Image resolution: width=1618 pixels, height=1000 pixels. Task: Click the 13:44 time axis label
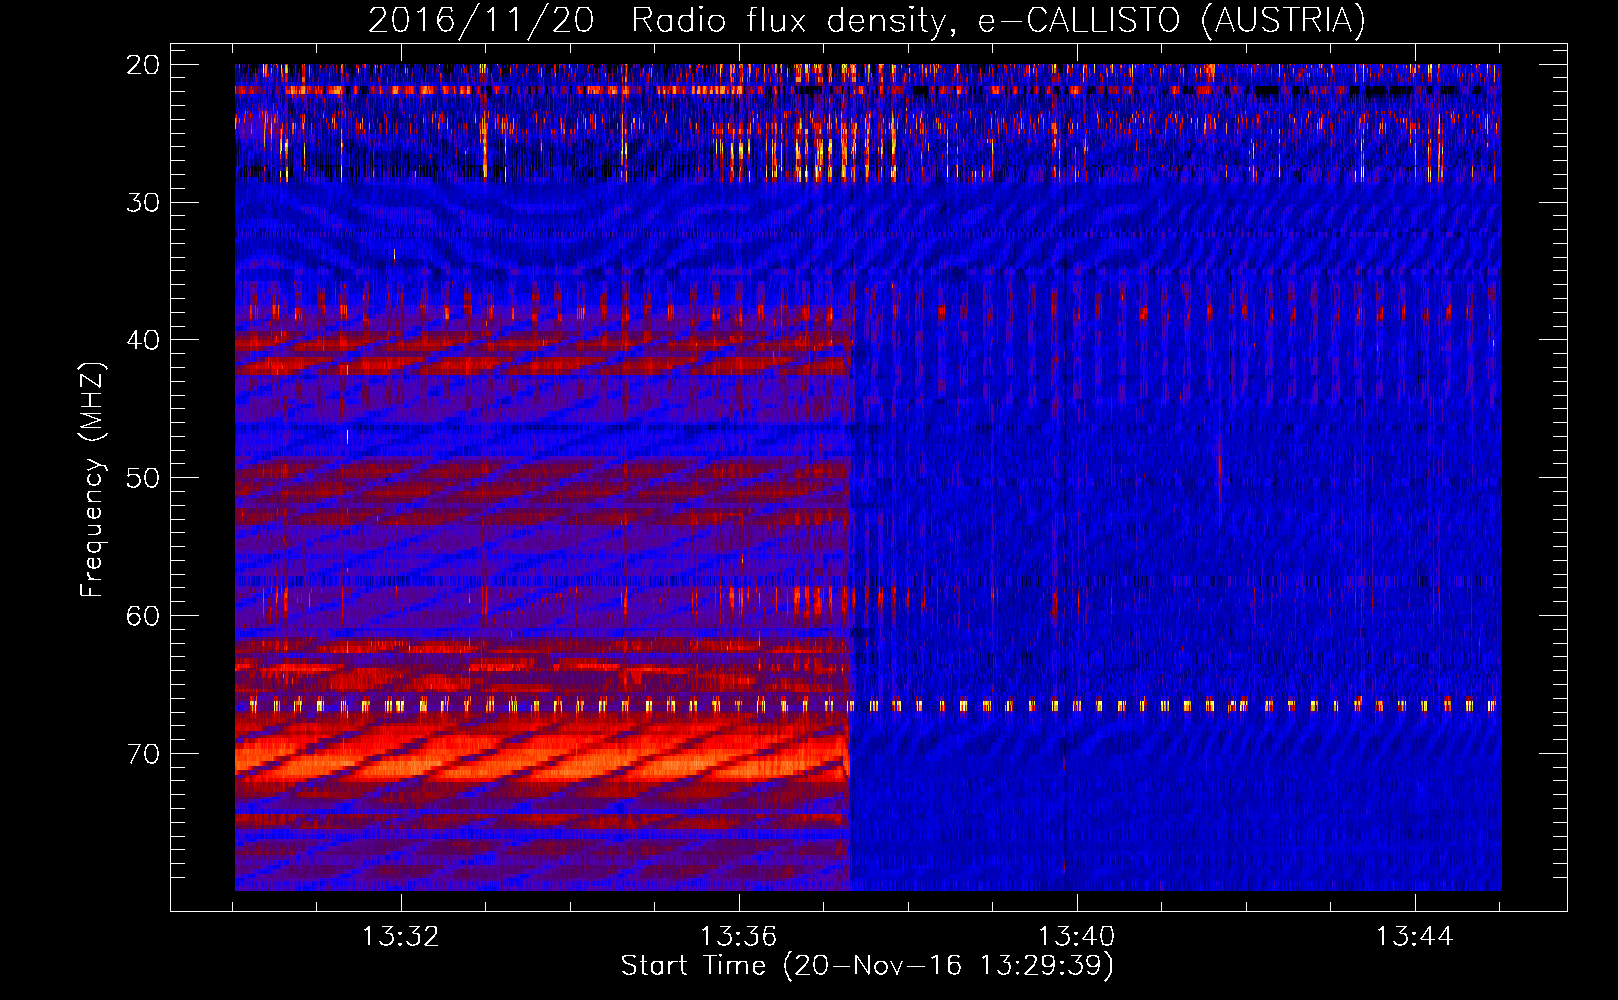[1415, 937]
